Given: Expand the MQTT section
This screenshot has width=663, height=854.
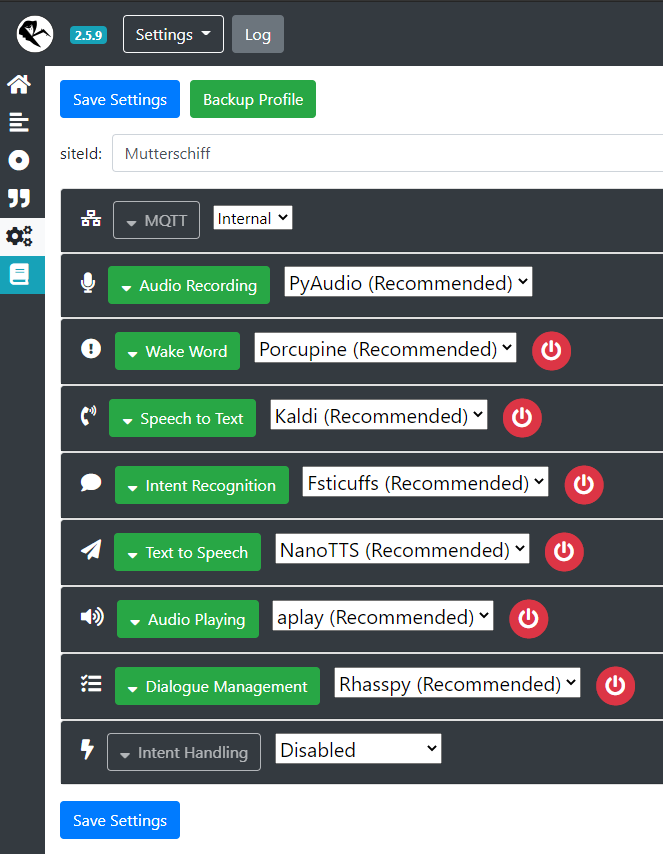Looking at the screenshot, I should [x=156, y=220].
